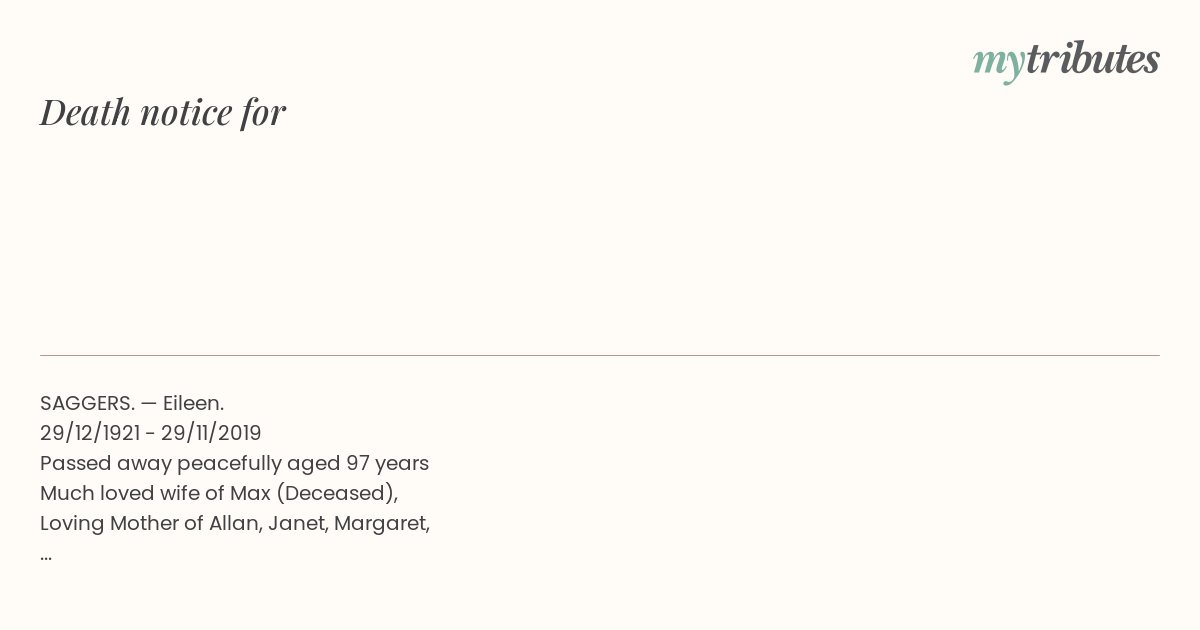Click the mytributes logo
This screenshot has height=630, width=1200.
coord(1066,61)
